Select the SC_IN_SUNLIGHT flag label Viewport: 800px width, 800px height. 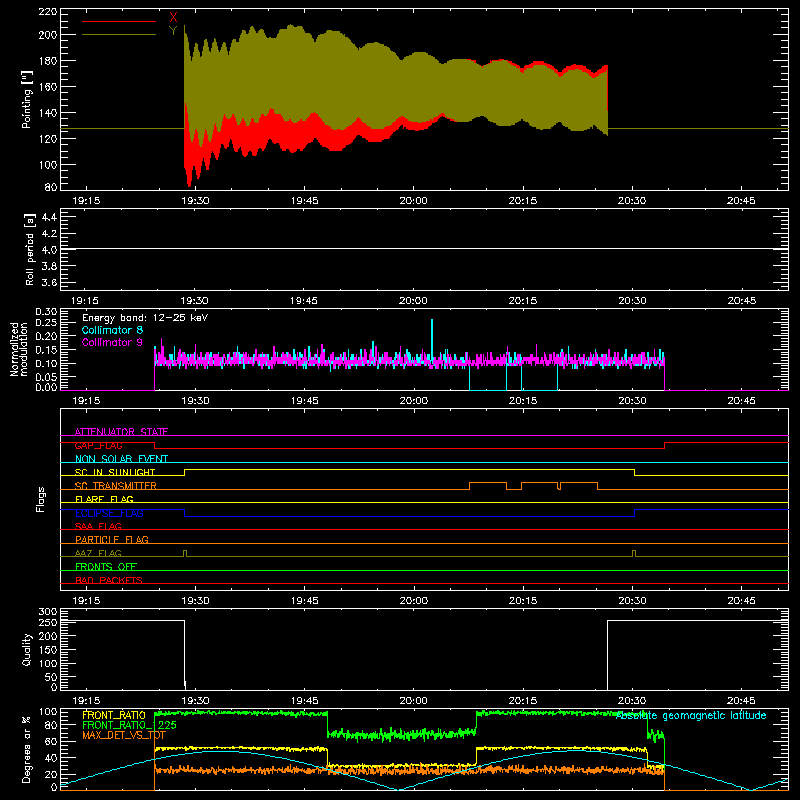coord(115,472)
